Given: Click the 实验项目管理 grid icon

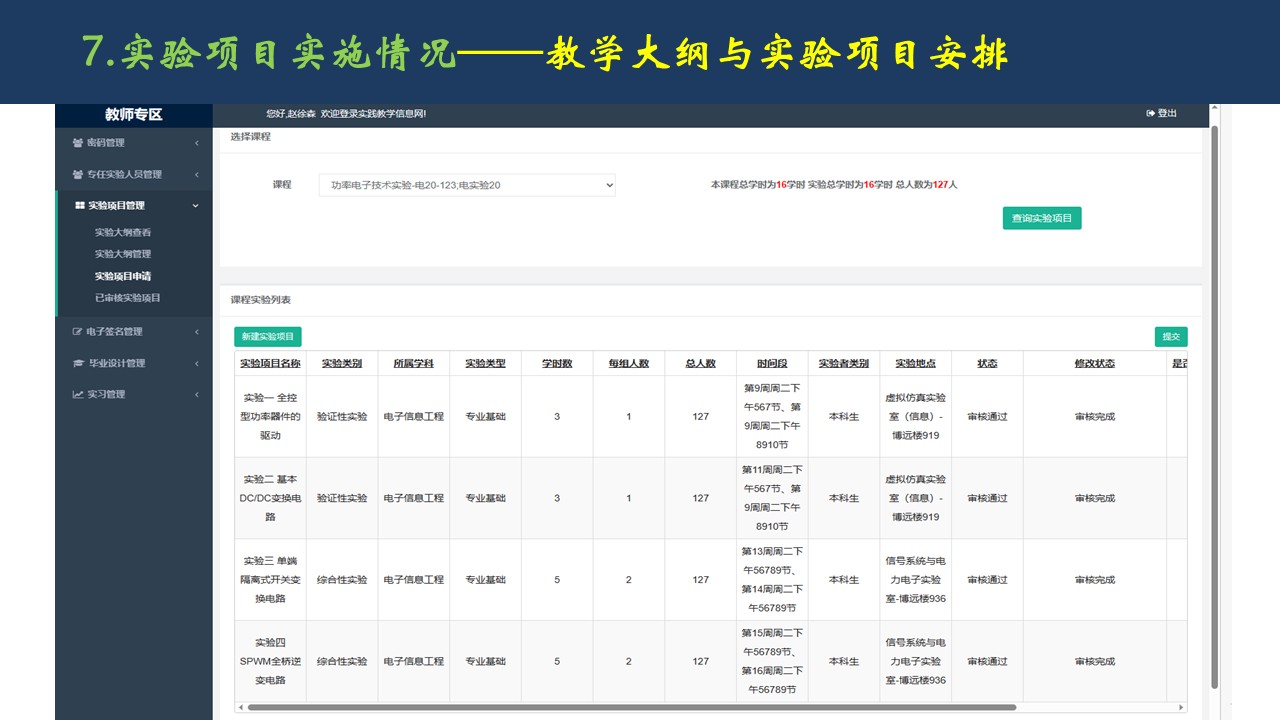Looking at the screenshot, I should point(80,206).
